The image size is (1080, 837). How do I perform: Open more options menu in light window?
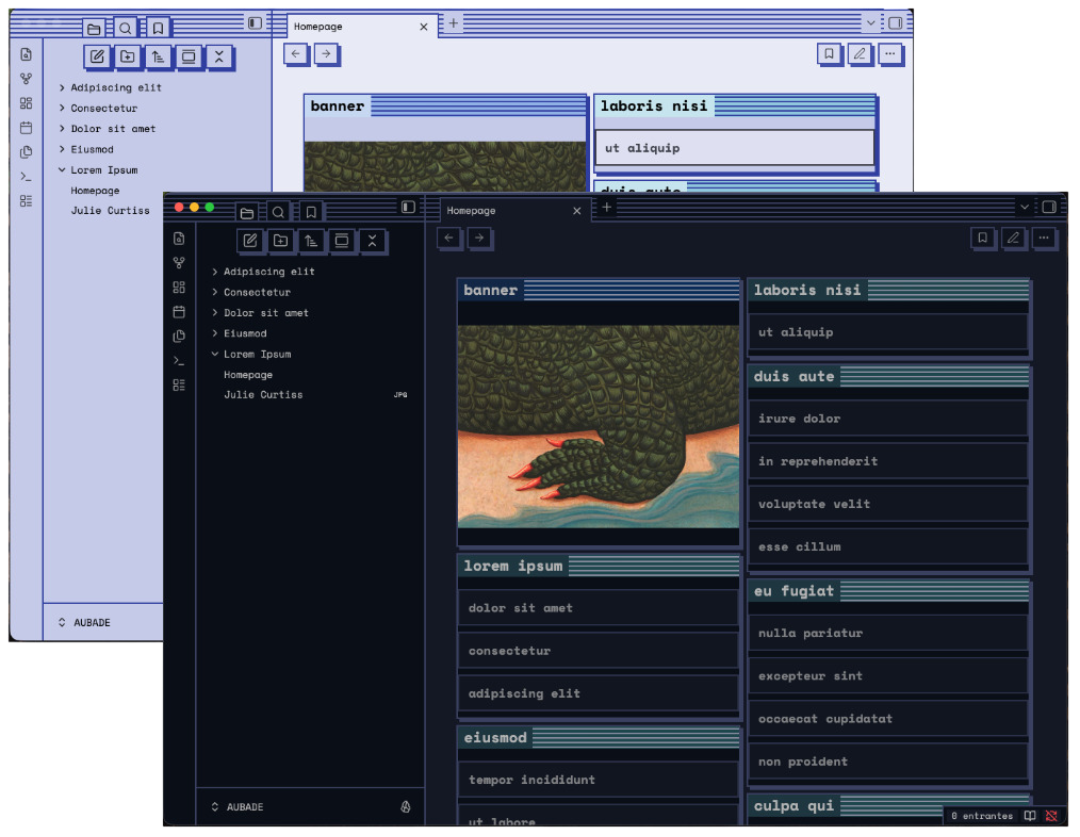pyautogui.click(x=890, y=53)
